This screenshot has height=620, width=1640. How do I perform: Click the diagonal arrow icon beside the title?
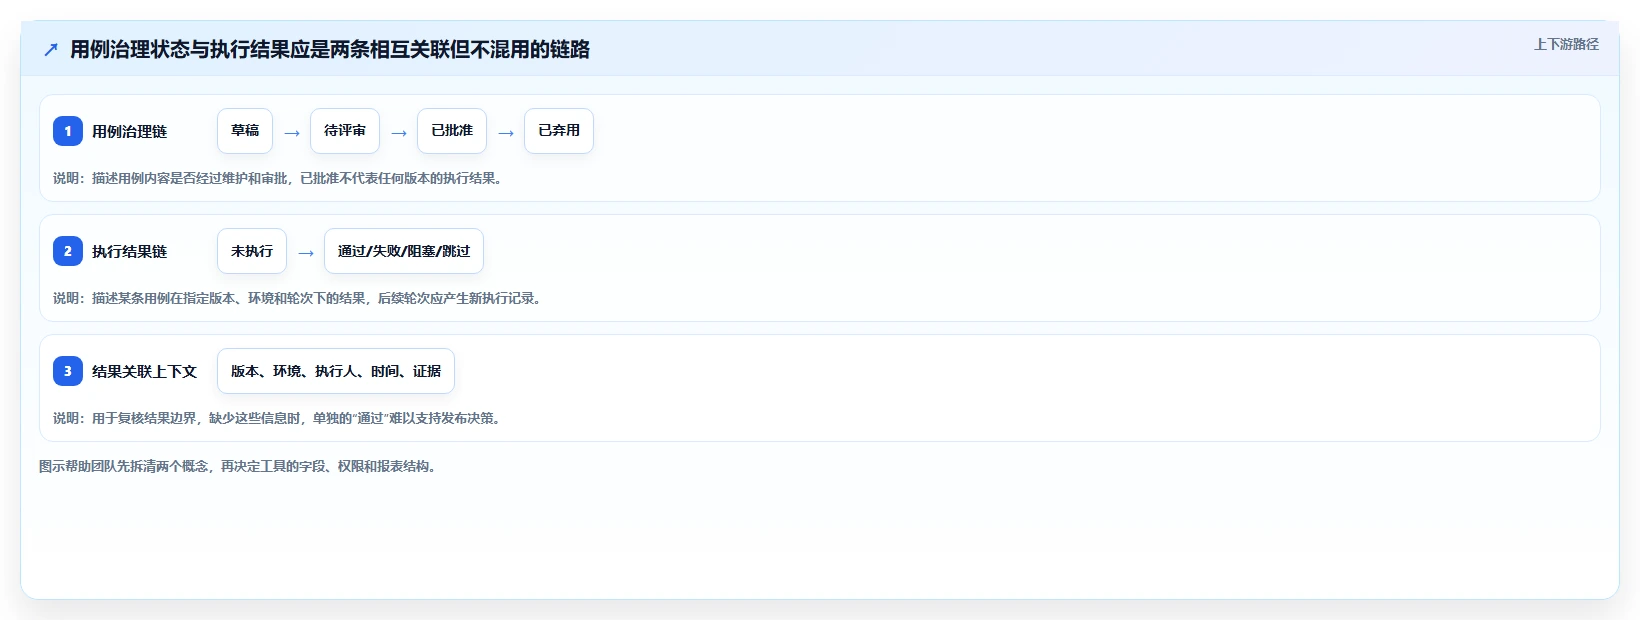pos(51,49)
